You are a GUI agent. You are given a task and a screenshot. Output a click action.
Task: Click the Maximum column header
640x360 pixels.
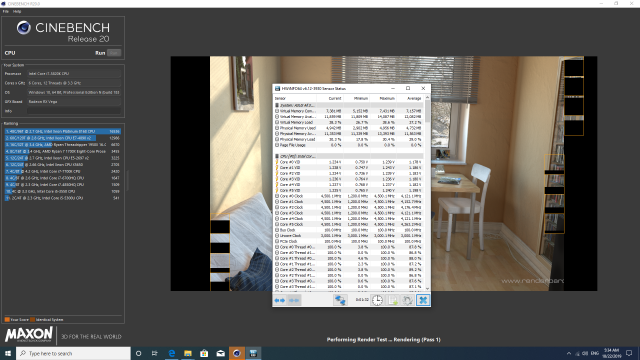pos(383,98)
